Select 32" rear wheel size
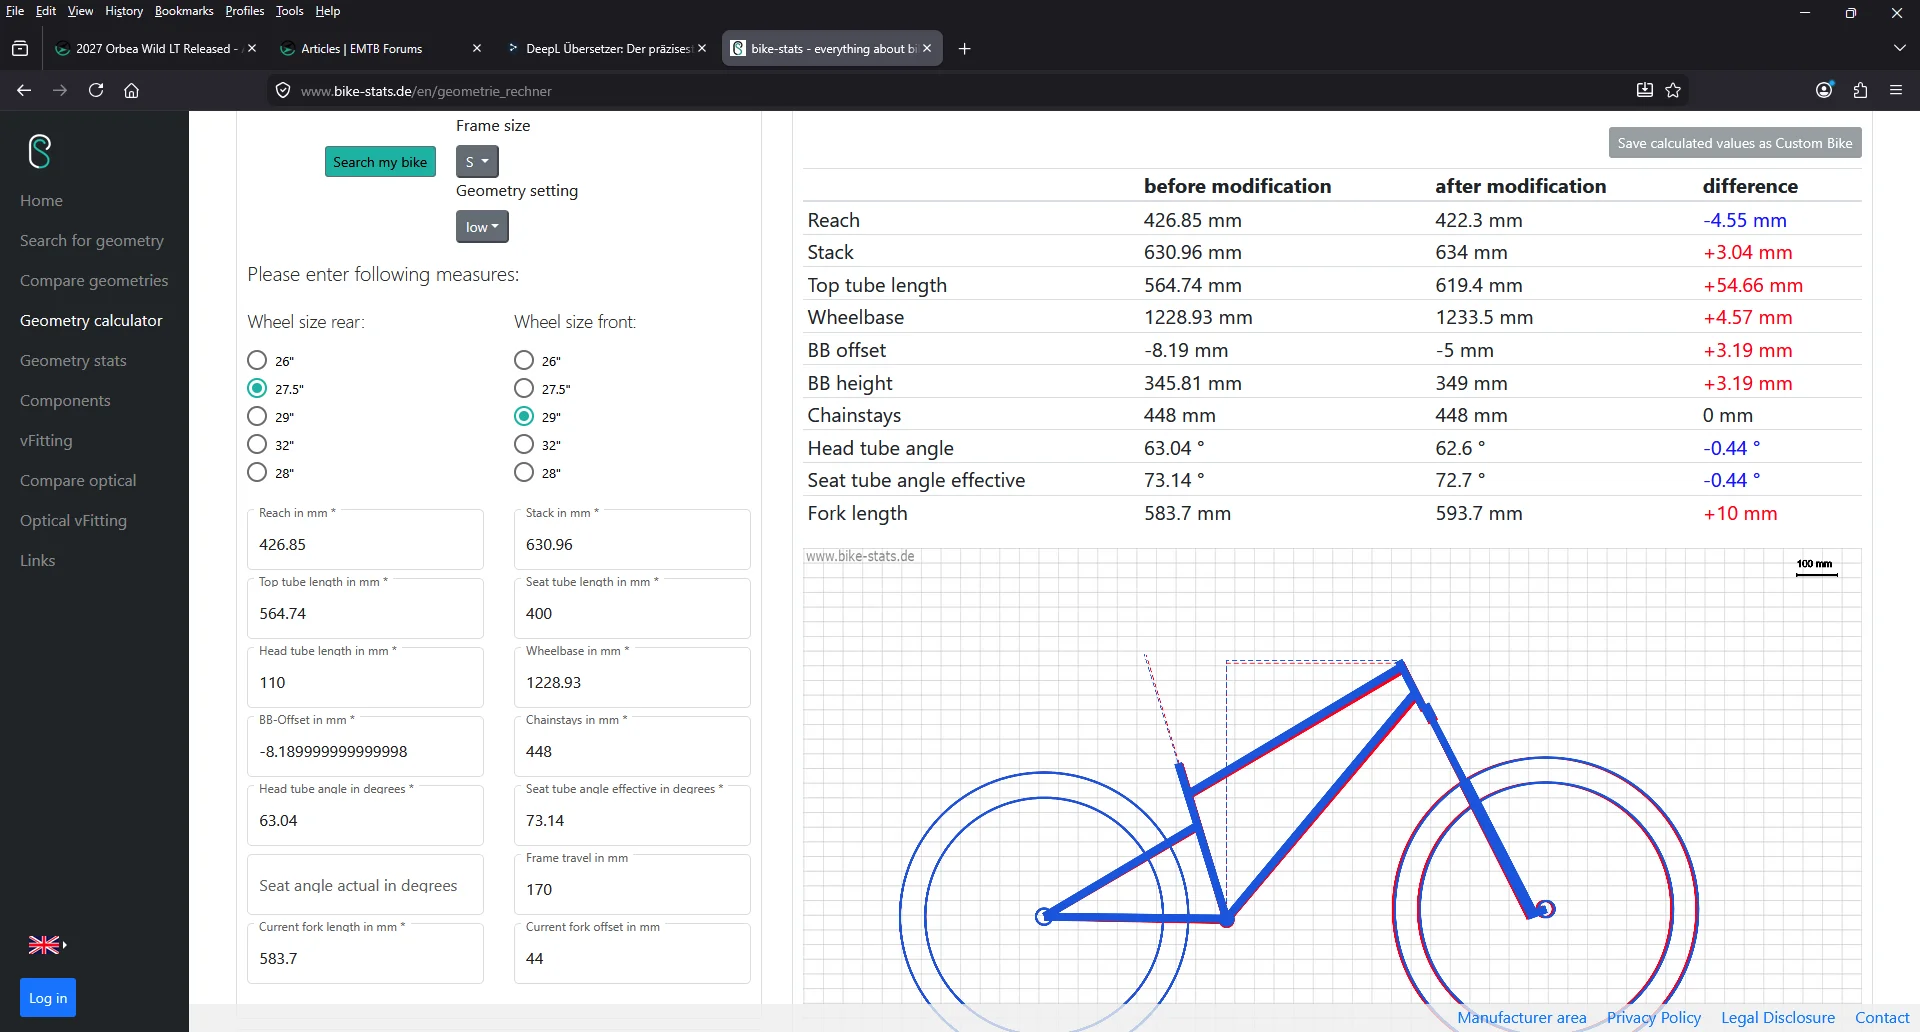The width and height of the screenshot is (1920, 1032). coord(257,444)
